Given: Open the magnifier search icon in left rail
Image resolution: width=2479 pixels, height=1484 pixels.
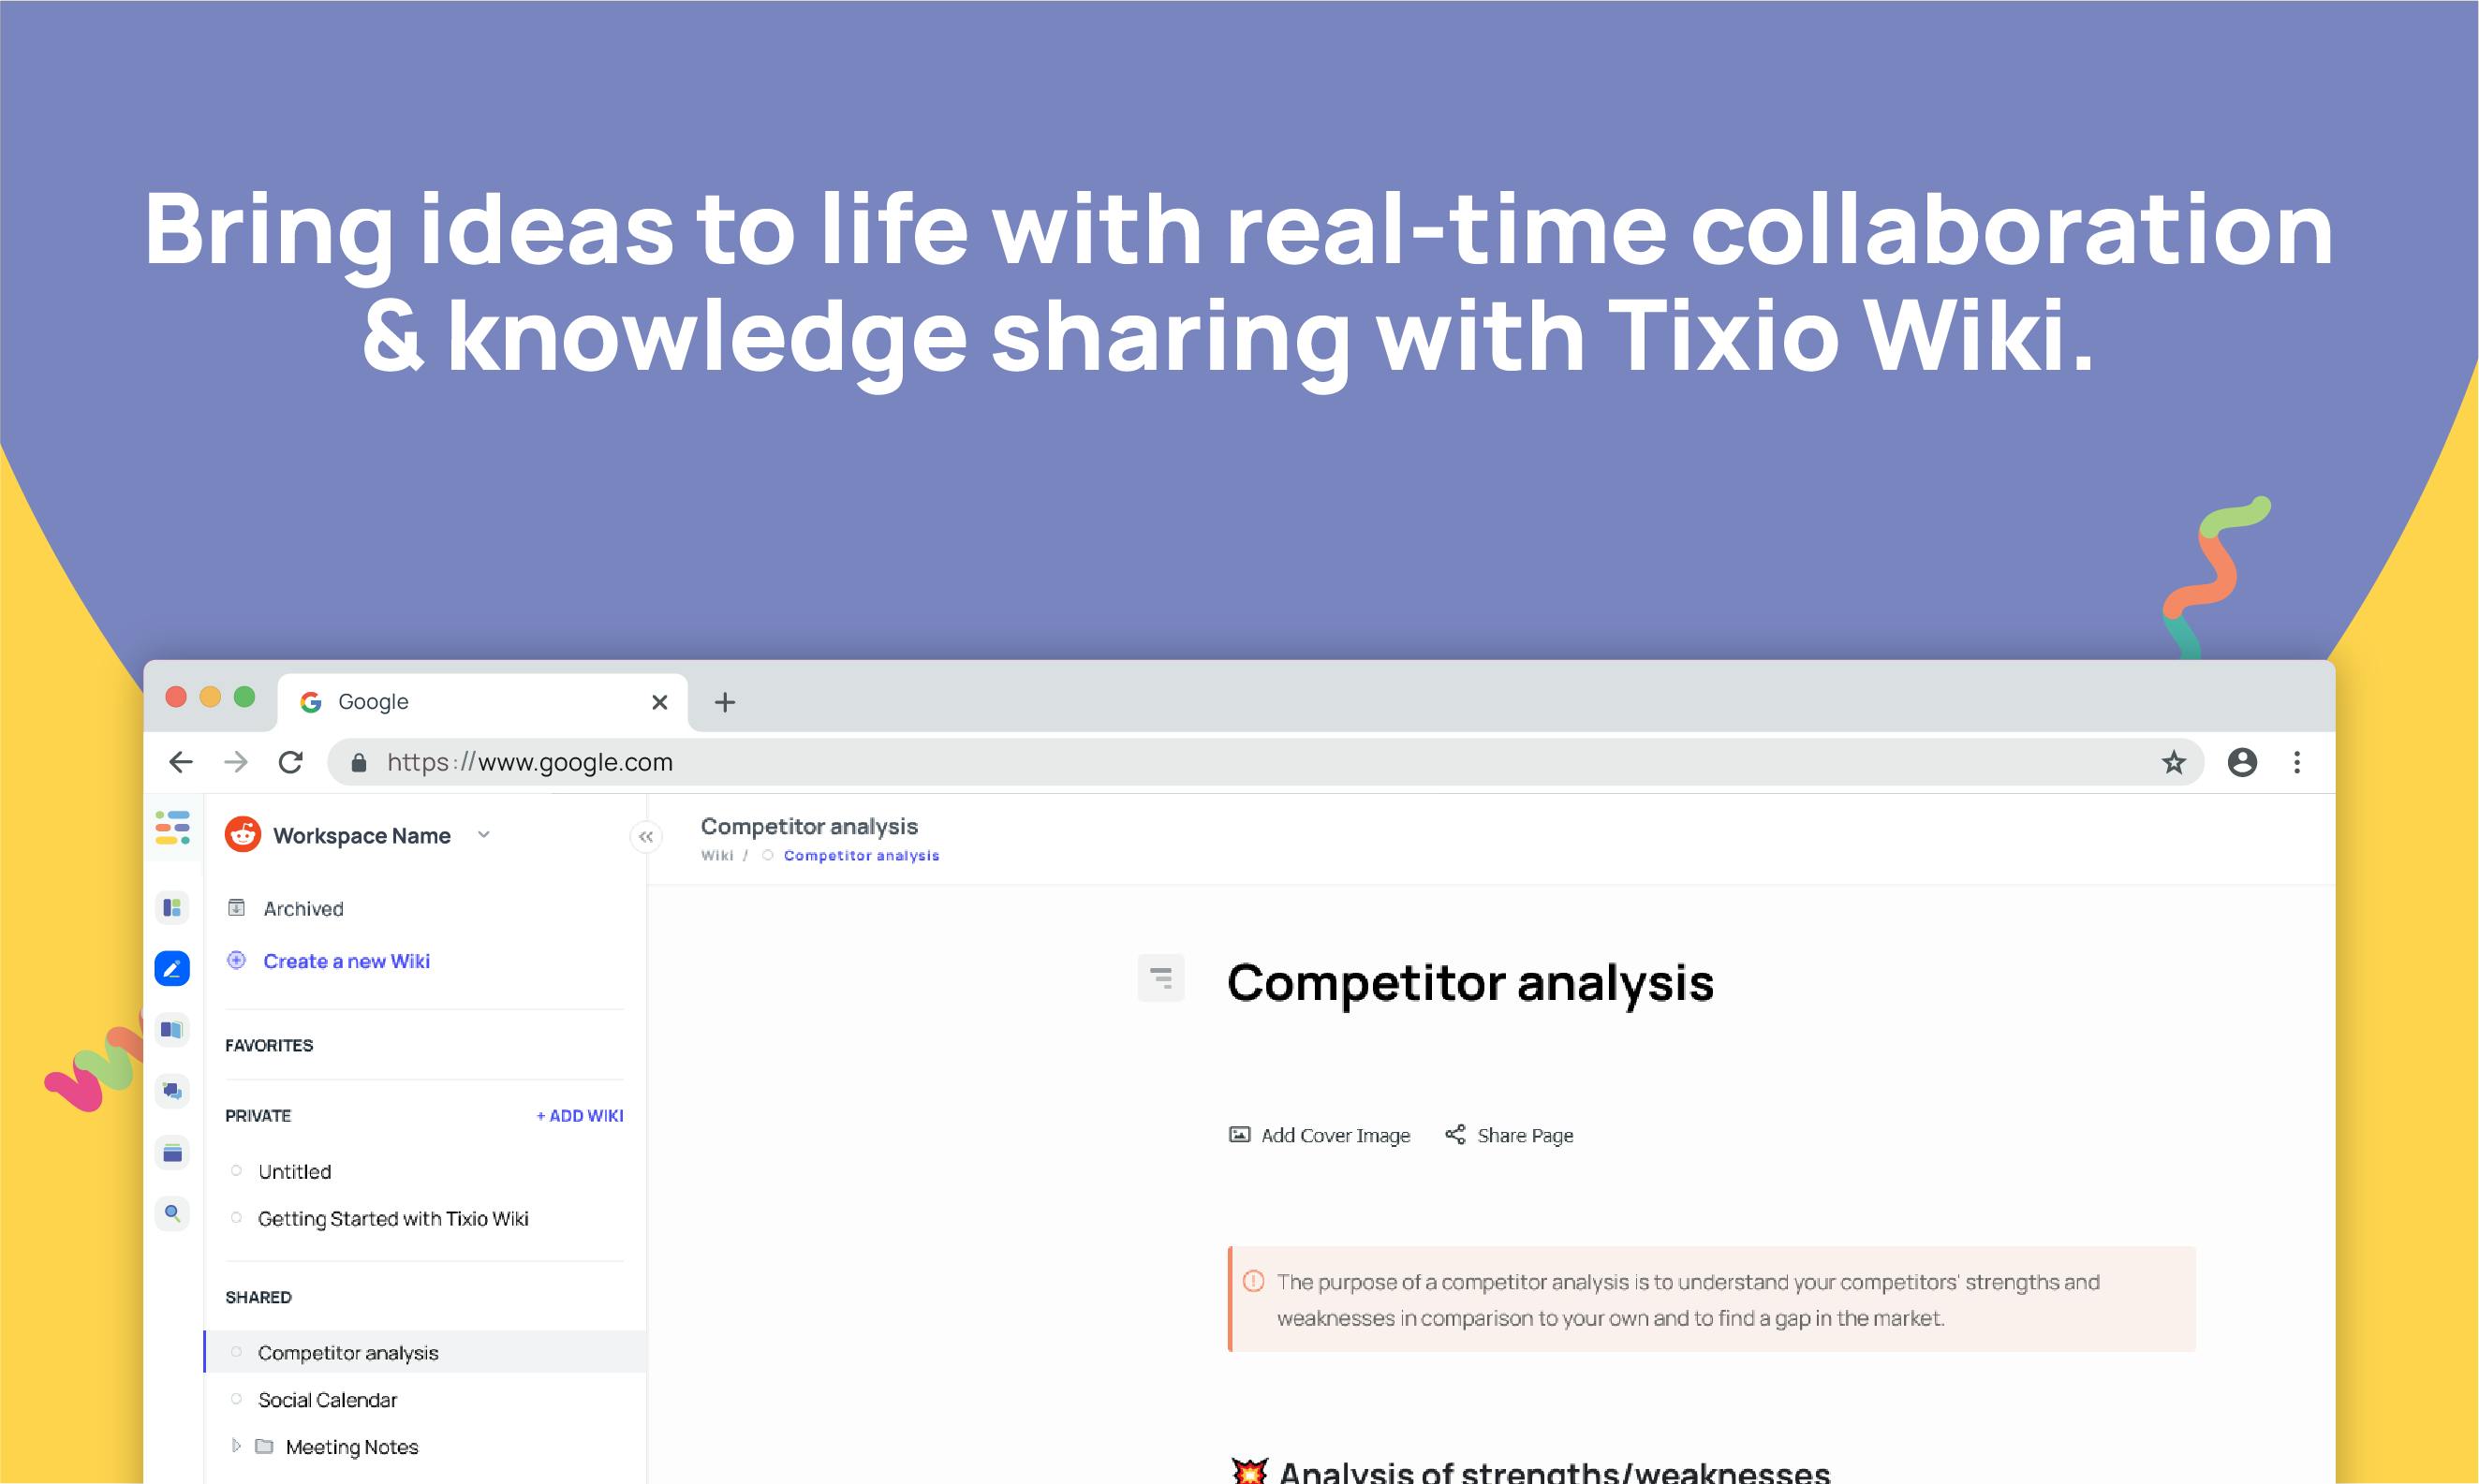Looking at the screenshot, I should (172, 1213).
